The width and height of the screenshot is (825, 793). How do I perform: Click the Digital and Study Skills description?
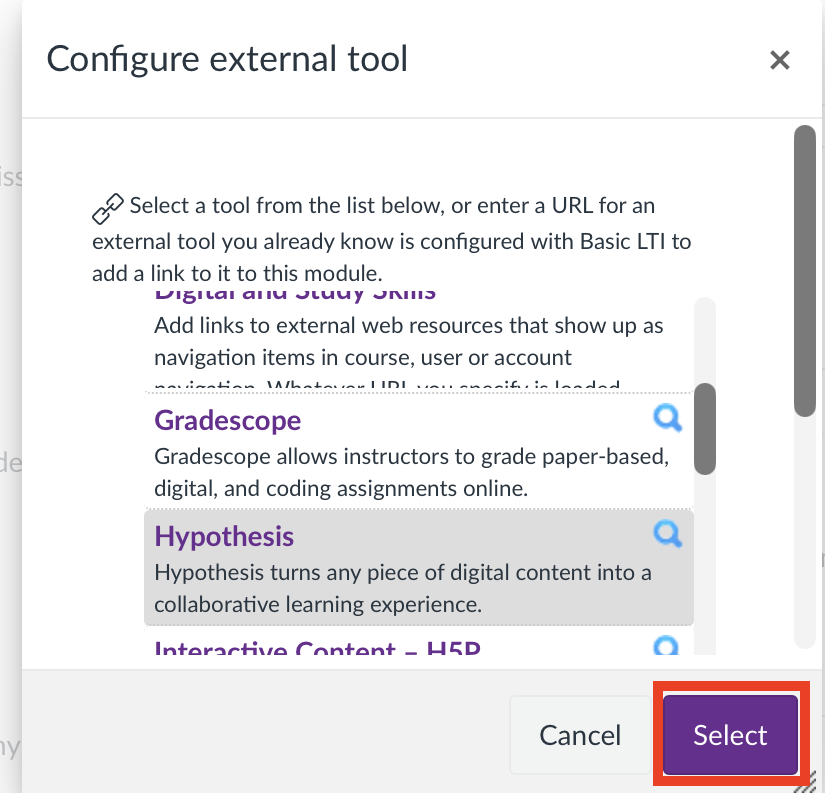point(408,342)
